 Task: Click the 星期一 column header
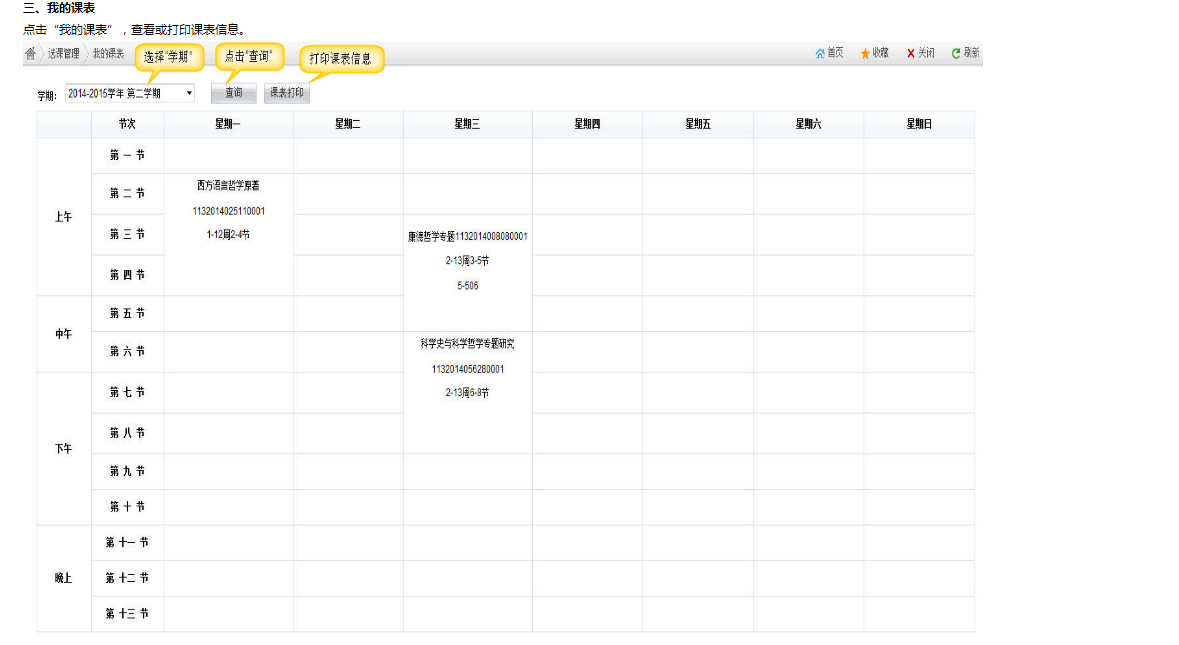(228, 124)
